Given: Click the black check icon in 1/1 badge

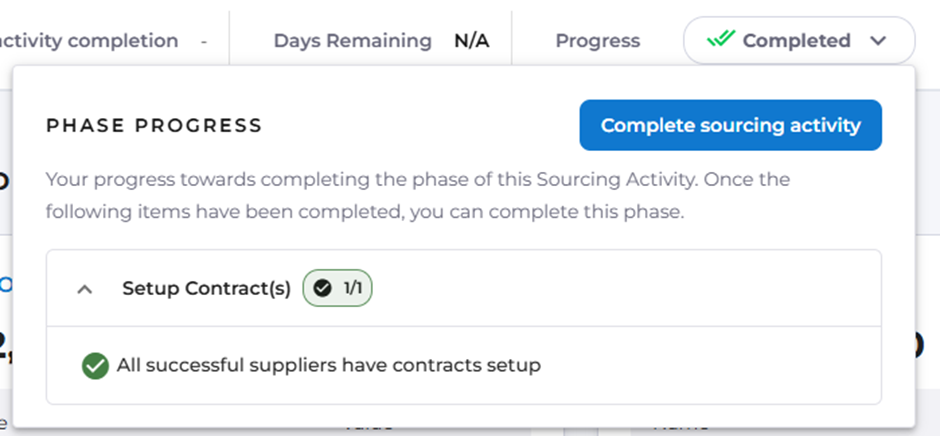Looking at the screenshot, I should tap(321, 288).
